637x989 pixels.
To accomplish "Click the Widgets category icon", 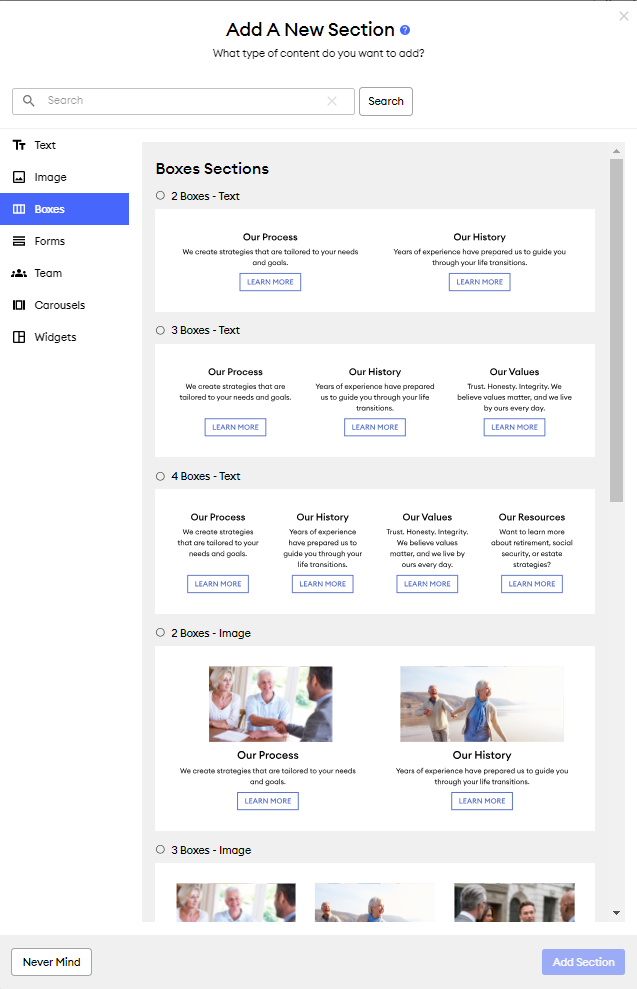I will coord(19,337).
